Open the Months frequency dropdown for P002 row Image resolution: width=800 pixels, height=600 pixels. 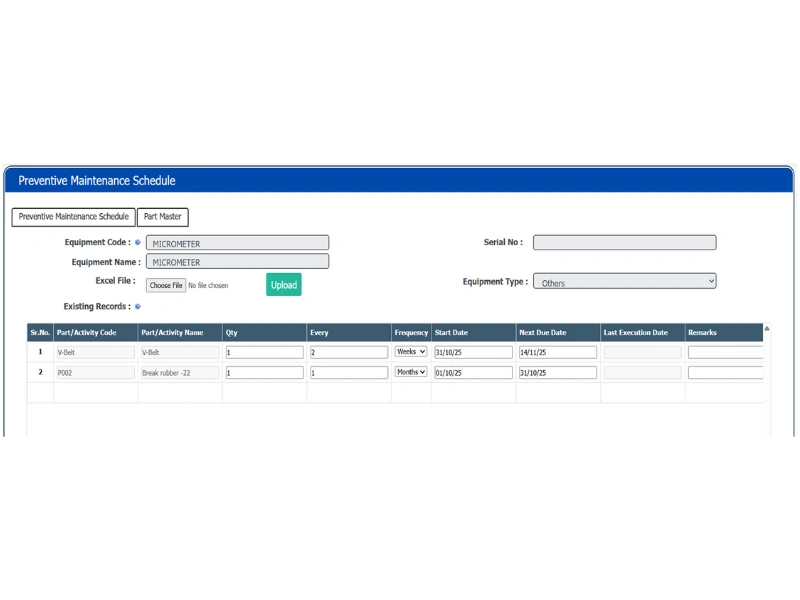point(410,372)
